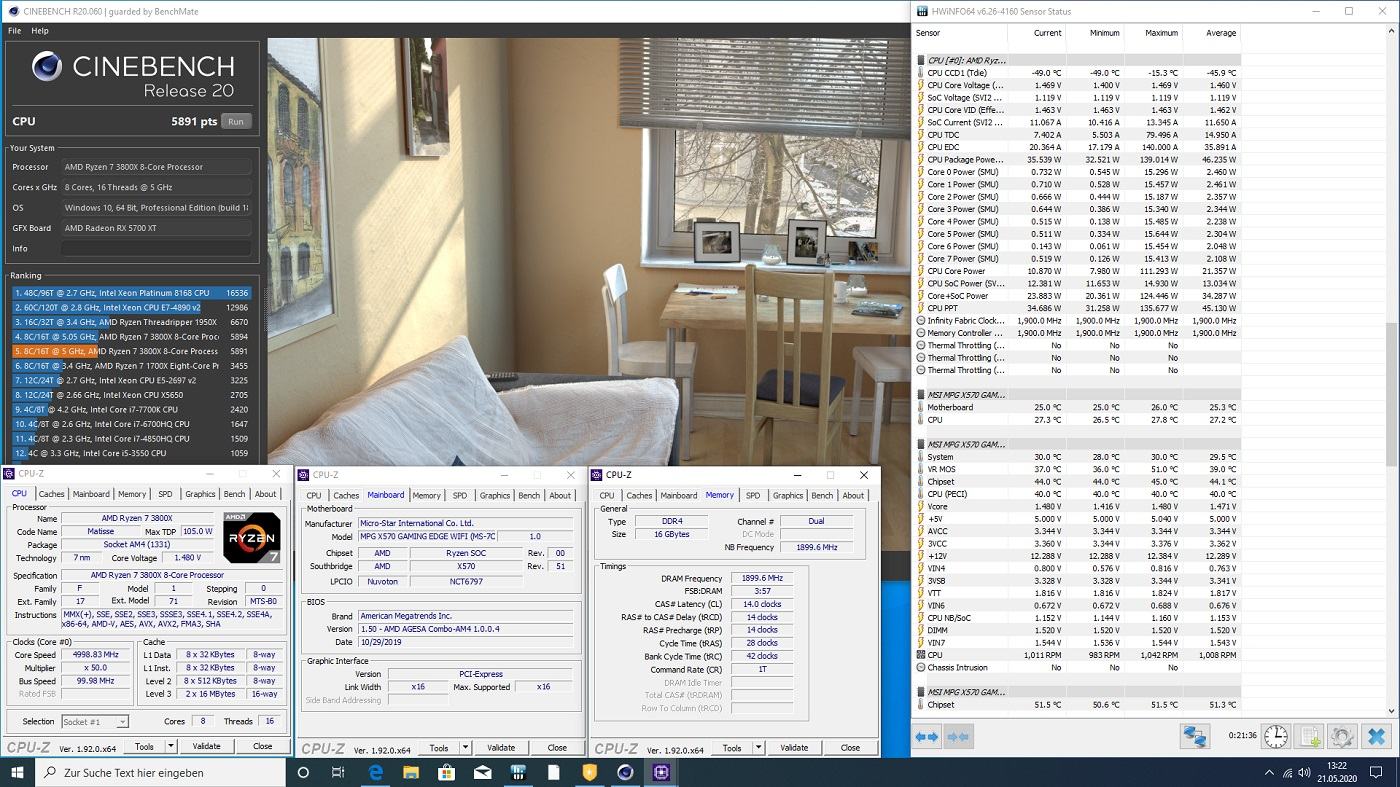Select the Chassis Intrusion sensor row
The height and width of the screenshot is (787, 1400).
click(x=1078, y=667)
